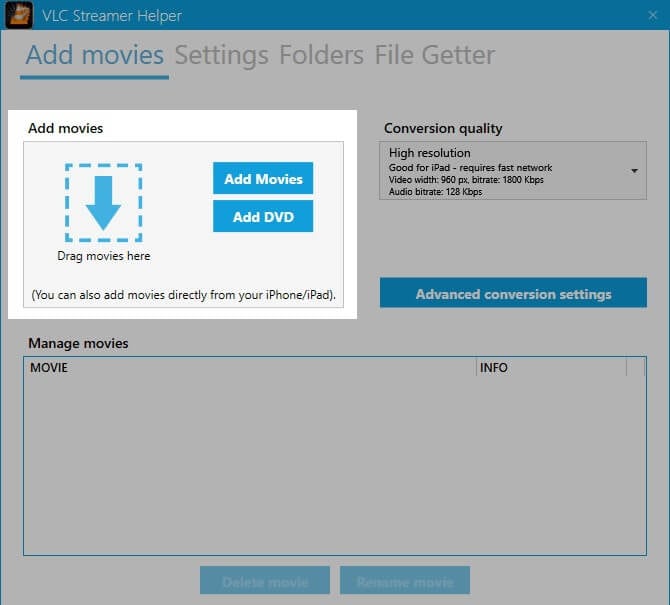Image resolution: width=670 pixels, height=605 pixels.
Task: Open the Conversion quality dropdown
Action: [512, 171]
